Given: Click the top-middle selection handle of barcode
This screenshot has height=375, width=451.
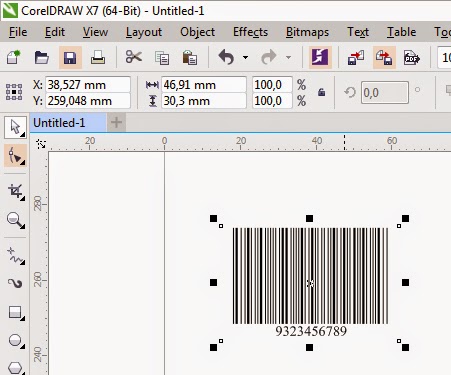Looking at the screenshot, I should (x=309, y=218).
